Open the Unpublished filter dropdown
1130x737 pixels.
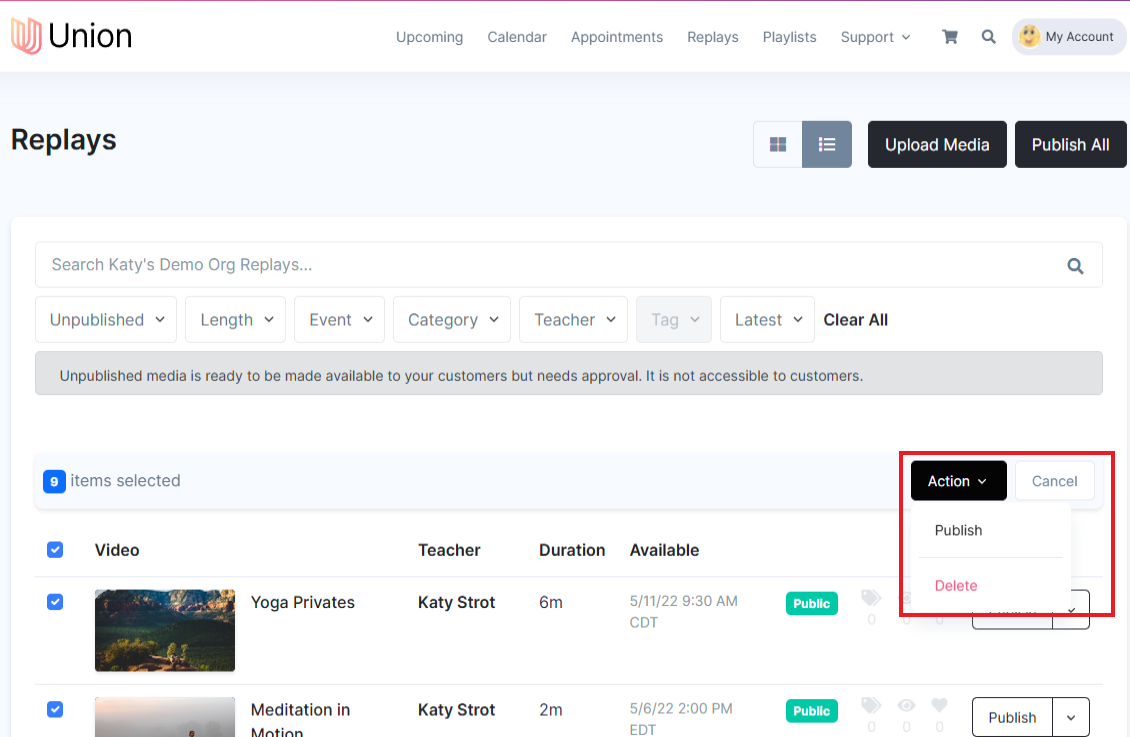coord(106,319)
